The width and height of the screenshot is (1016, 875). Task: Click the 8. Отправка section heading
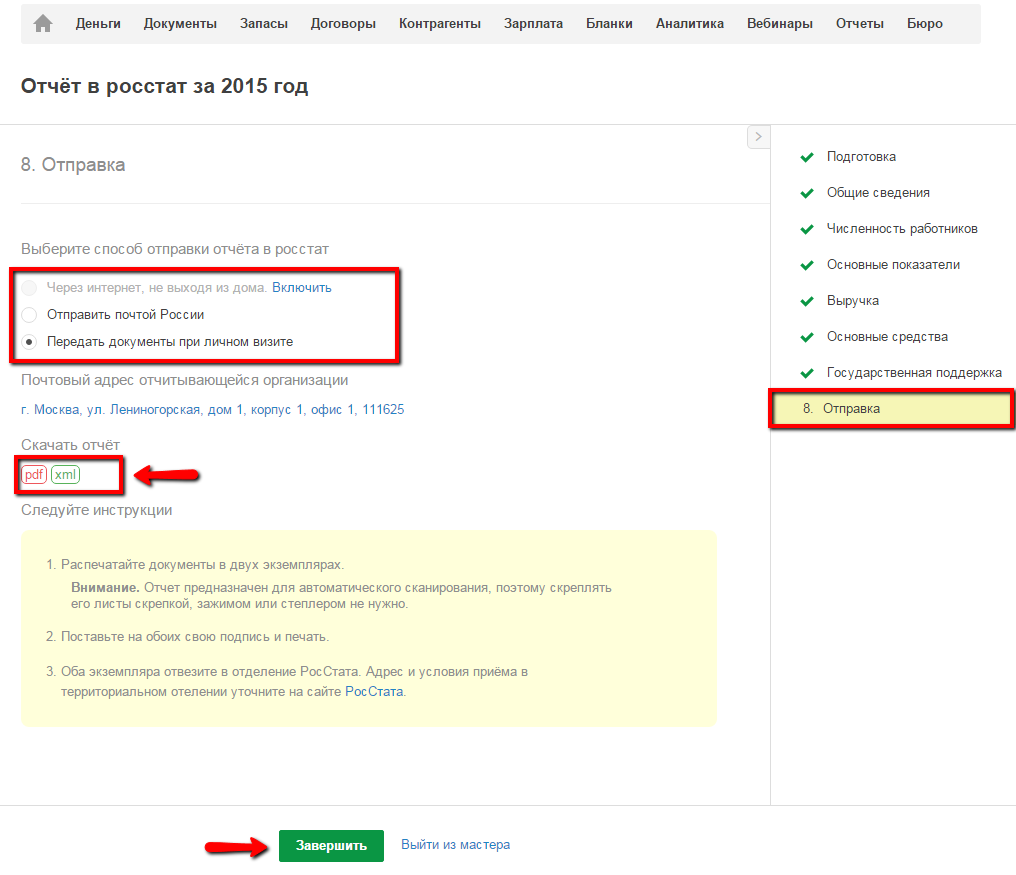pos(73,165)
